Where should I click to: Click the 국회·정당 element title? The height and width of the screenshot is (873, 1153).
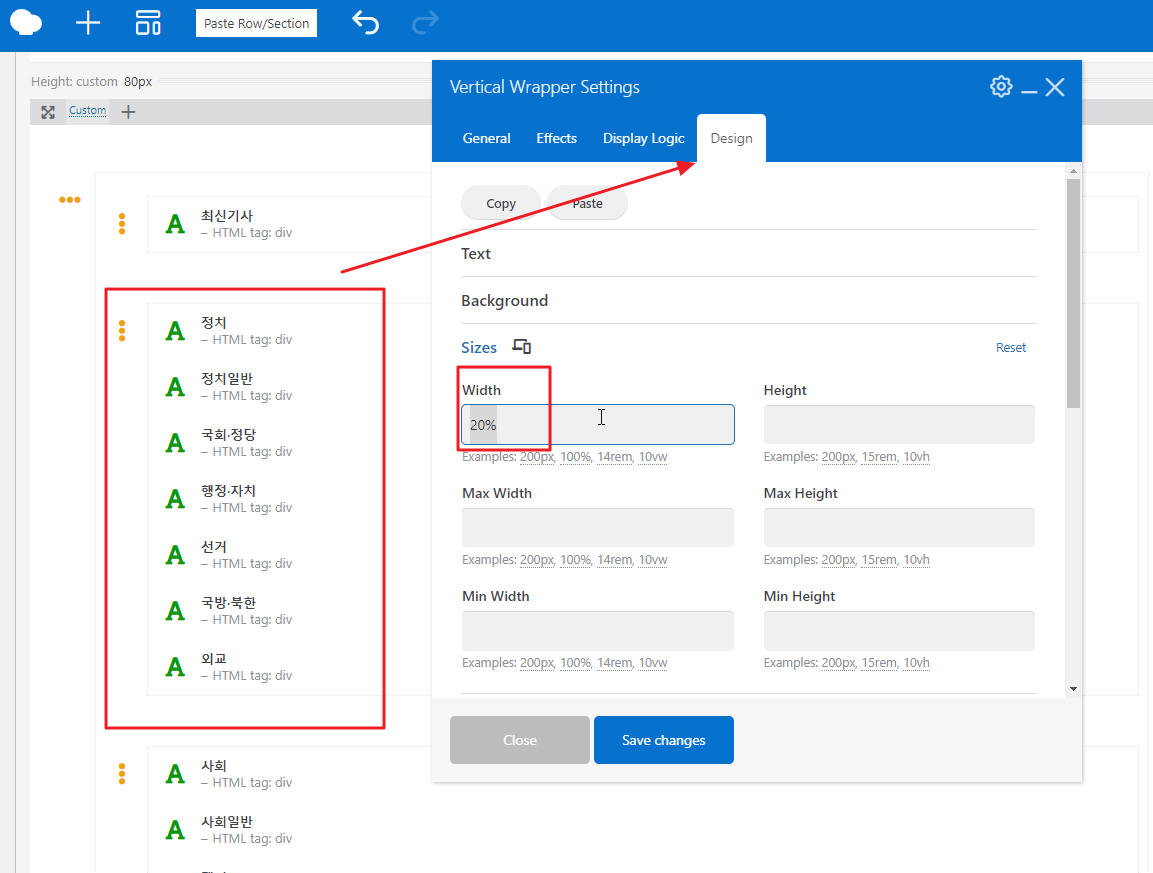229,435
